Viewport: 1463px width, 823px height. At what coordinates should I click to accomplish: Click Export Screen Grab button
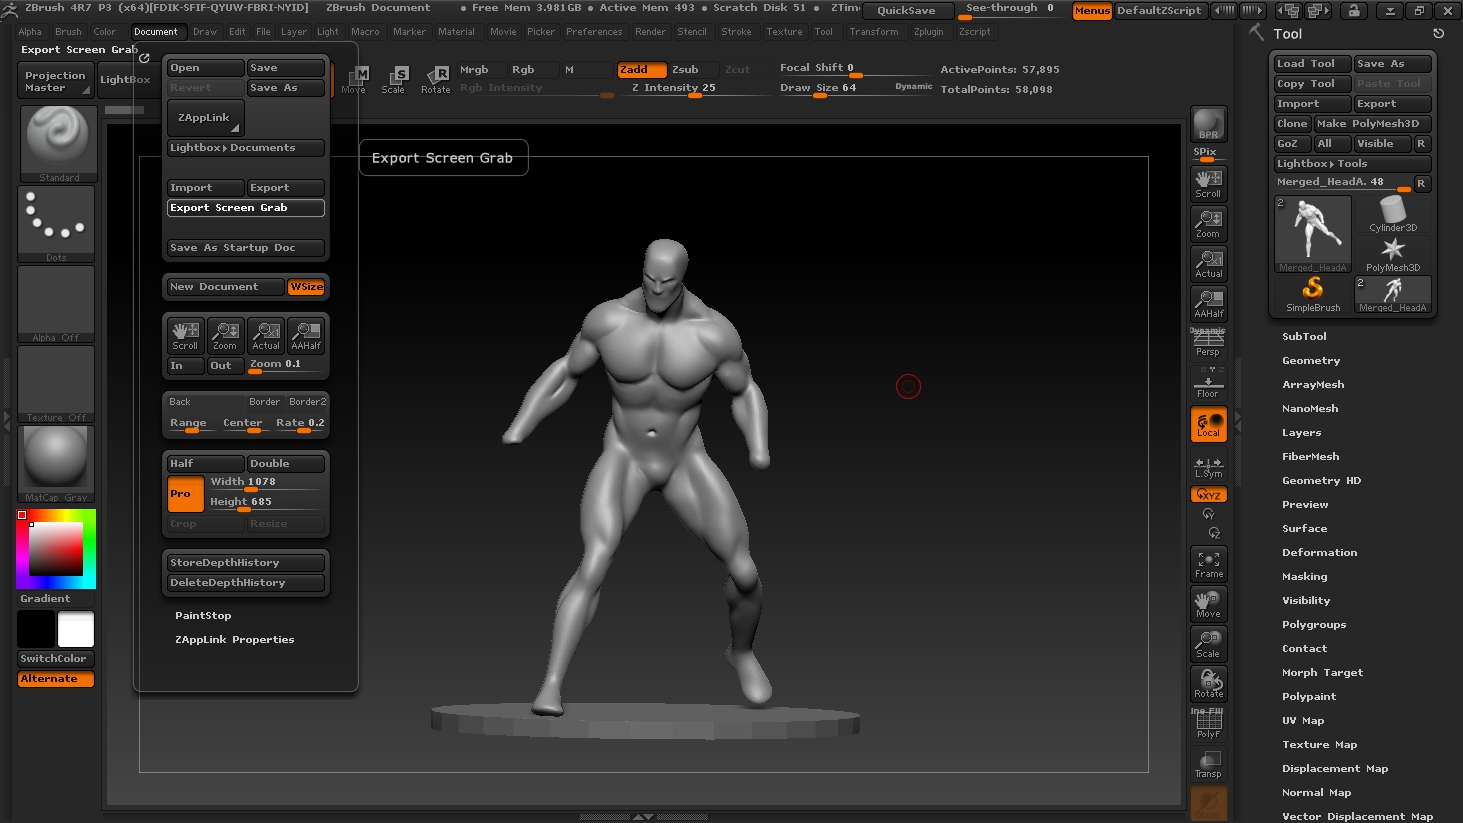click(x=246, y=208)
